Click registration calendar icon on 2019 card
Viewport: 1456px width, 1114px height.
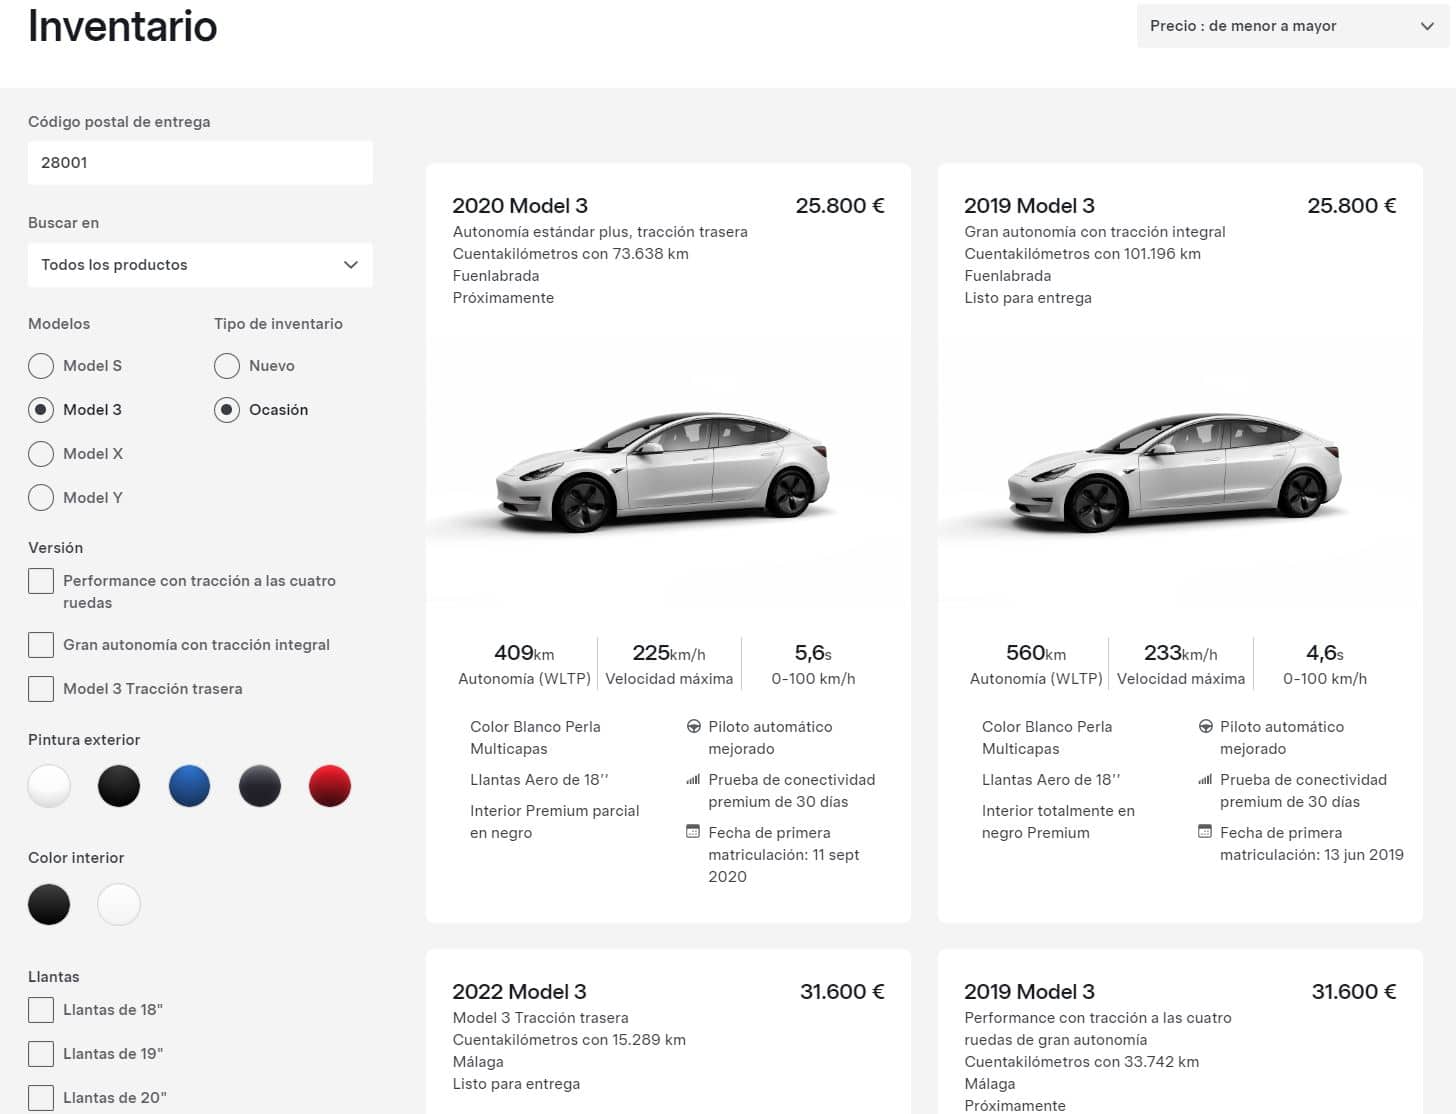click(x=1205, y=832)
